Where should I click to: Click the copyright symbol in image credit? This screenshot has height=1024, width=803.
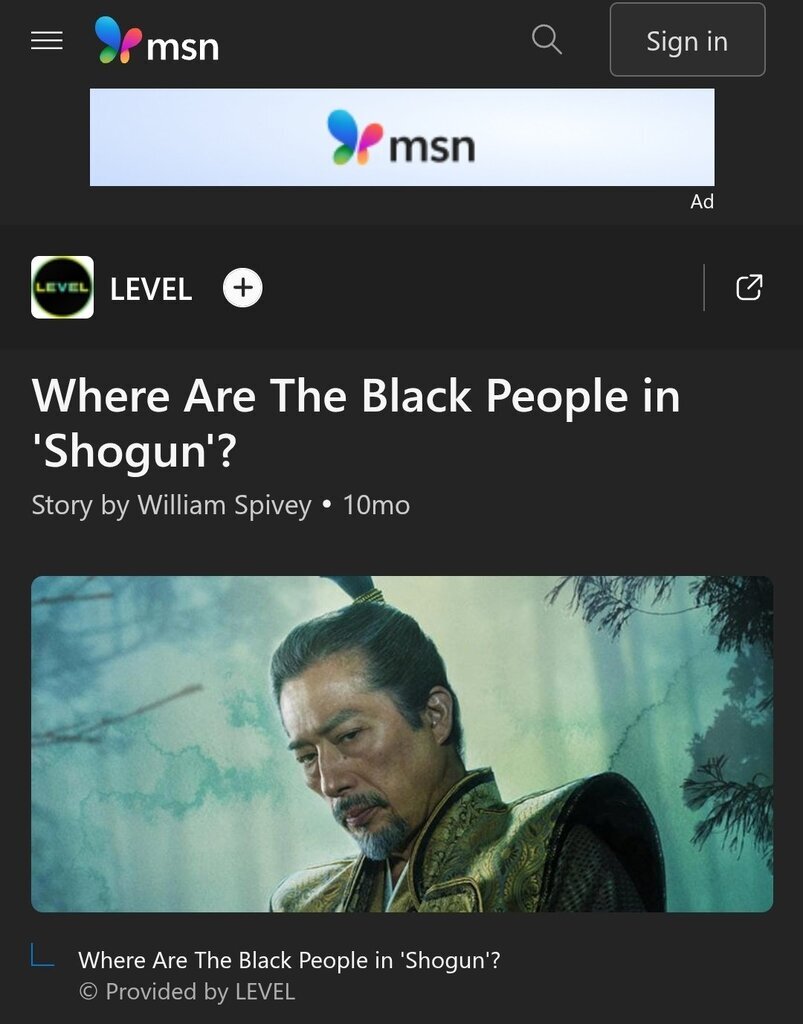pyautogui.click(x=88, y=992)
